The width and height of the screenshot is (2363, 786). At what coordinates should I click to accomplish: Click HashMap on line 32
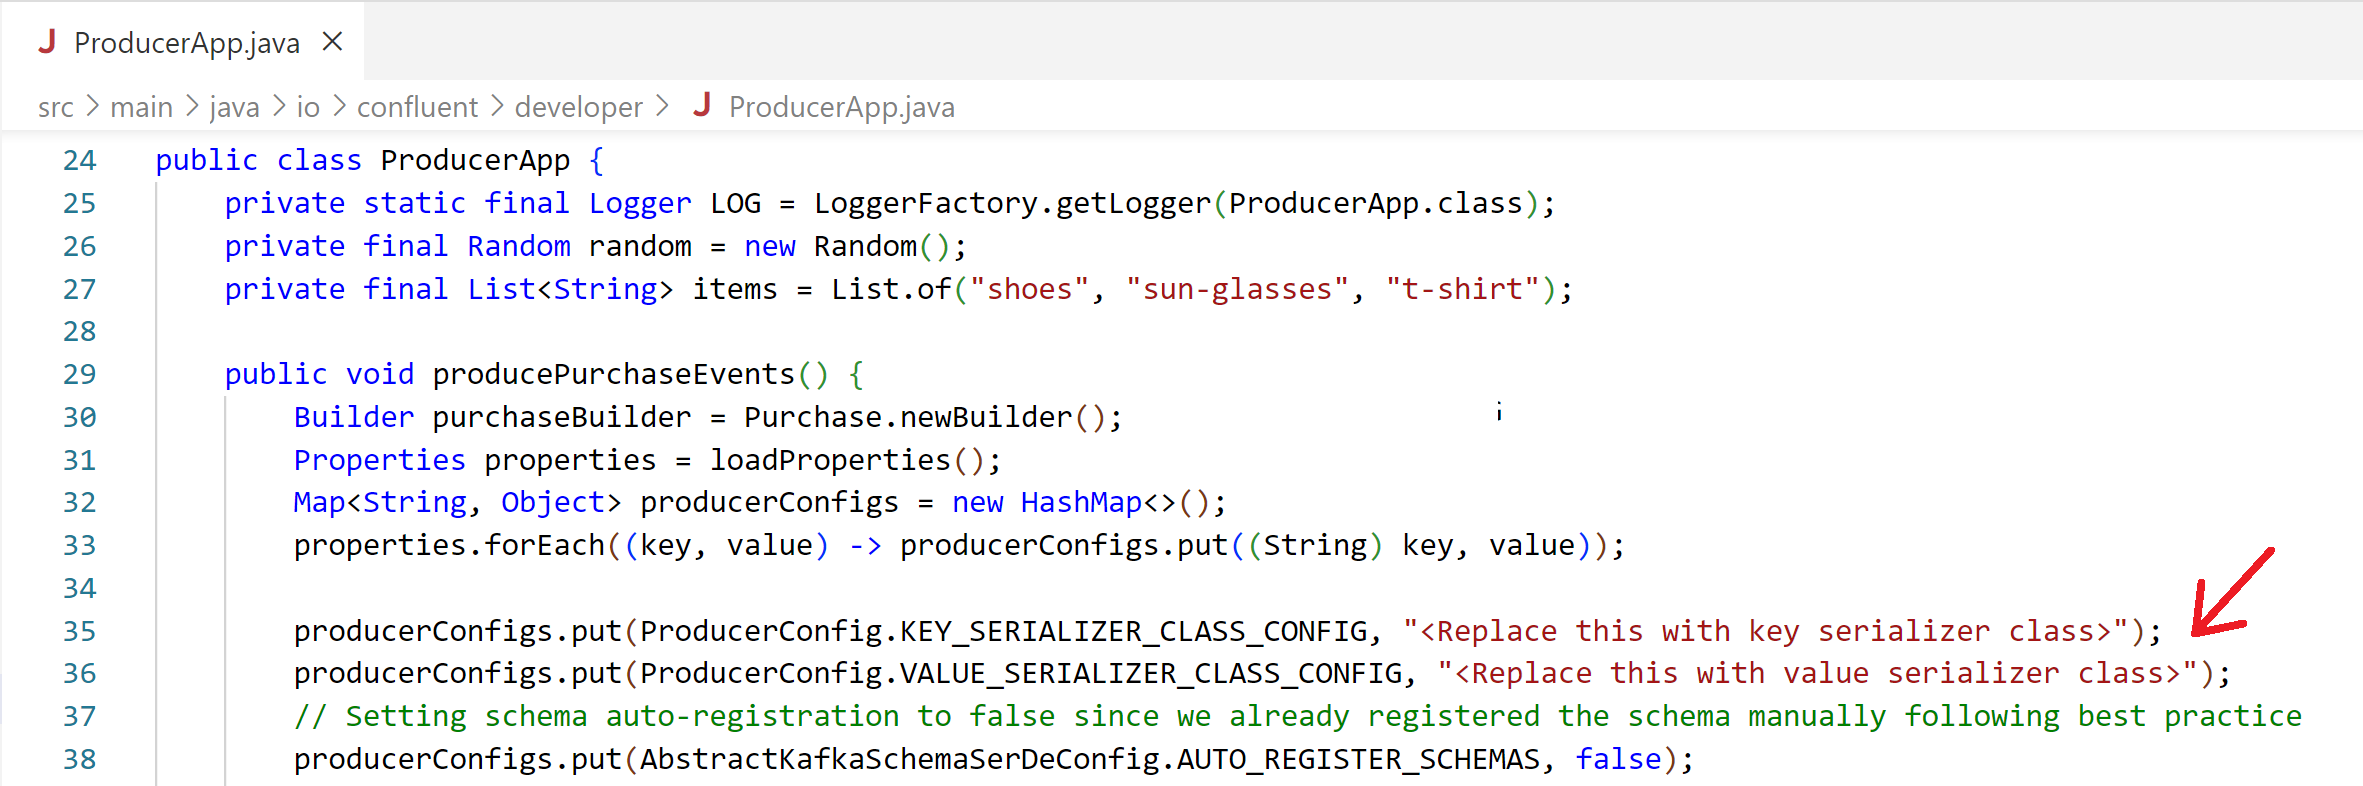click(1081, 503)
